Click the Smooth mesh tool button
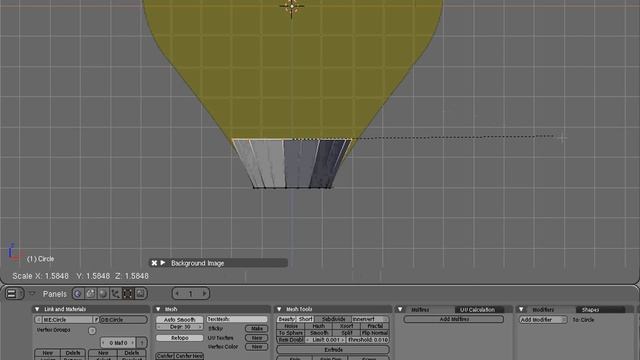Image resolution: width=640 pixels, height=360 pixels. tap(318, 333)
